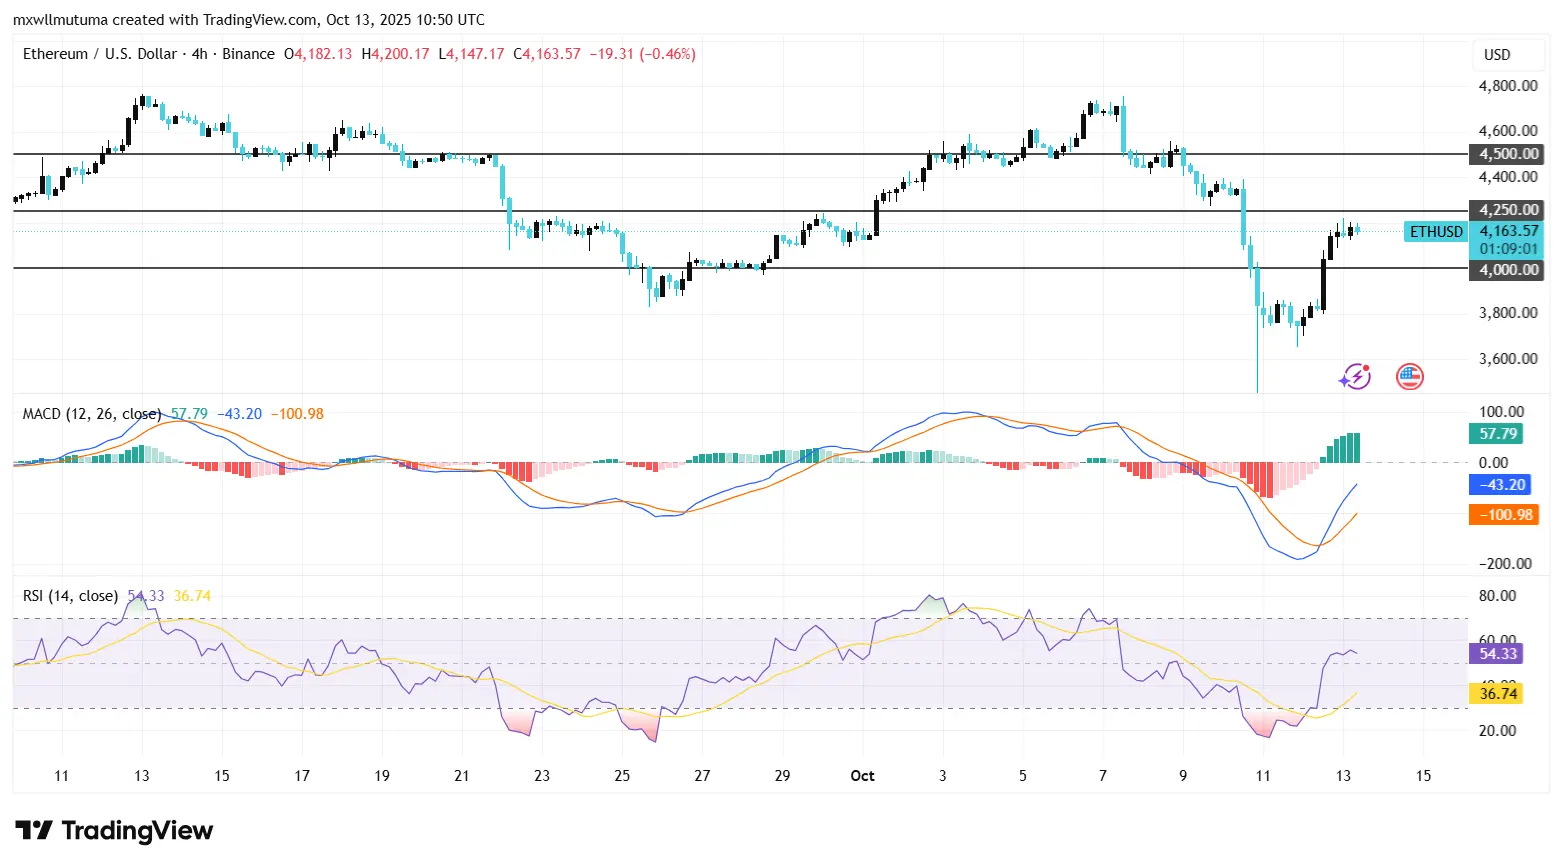Select the 4,500.00 horizontal line price label
The image size is (1563, 868).
point(1508,154)
